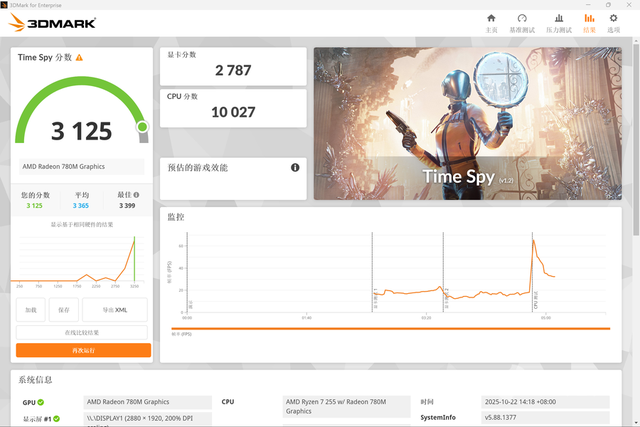Click the Monitoring (监控) heading
Screen dimensions: 640x427
pos(176,217)
